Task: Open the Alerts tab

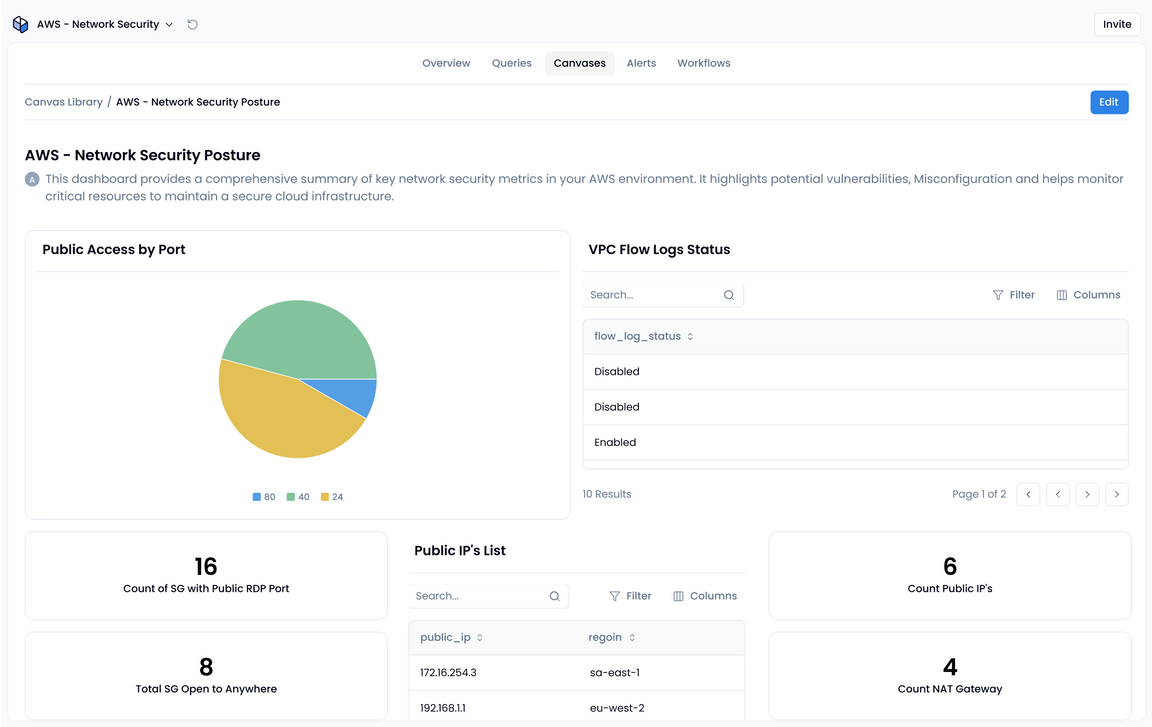Action: point(641,63)
